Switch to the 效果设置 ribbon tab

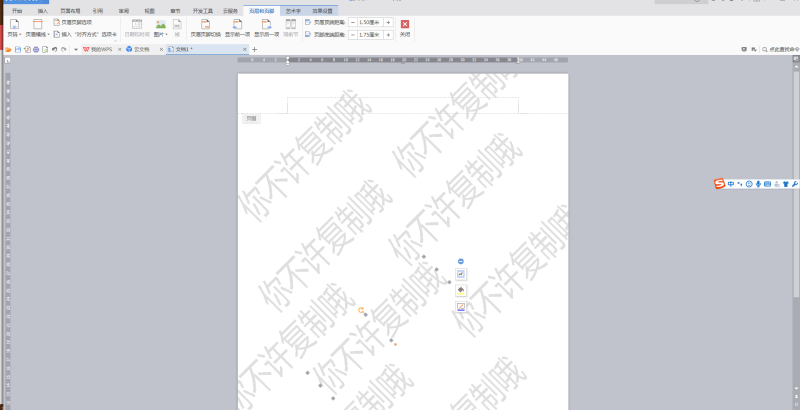pos(322,11)
